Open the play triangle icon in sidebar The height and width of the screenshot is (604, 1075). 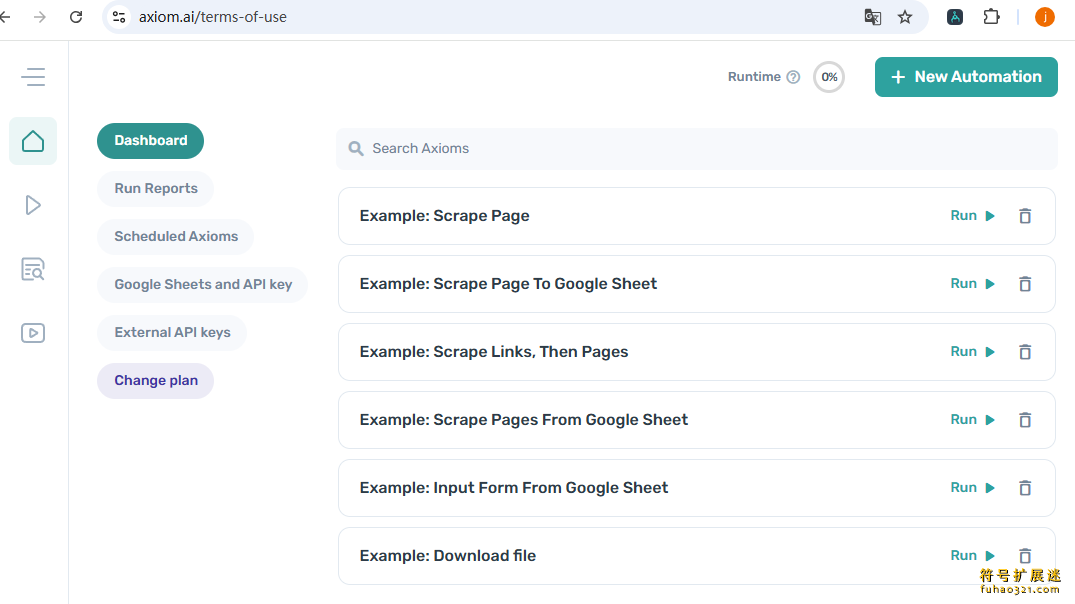point(33,205)
